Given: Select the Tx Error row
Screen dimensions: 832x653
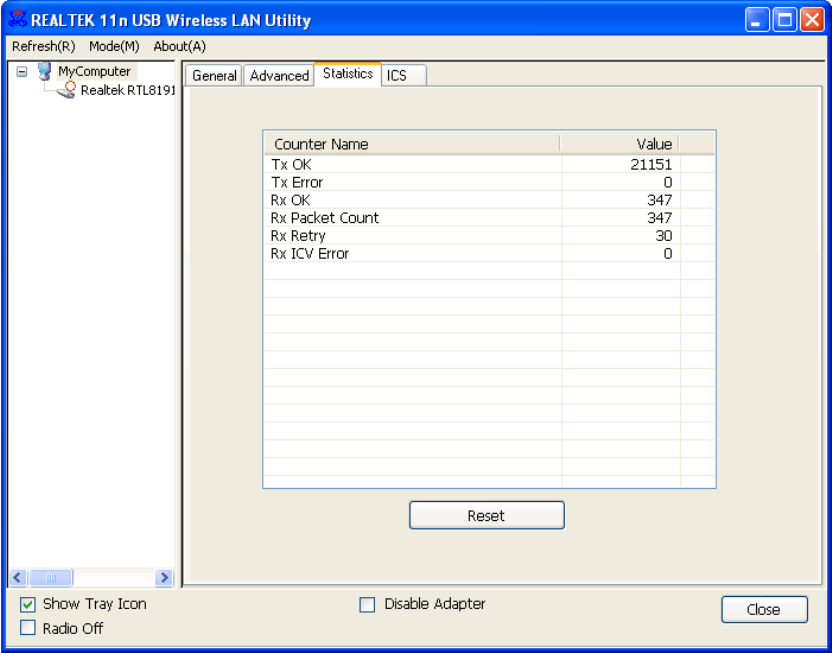Looking at the screenshot, I should pyautogui.click(x=489, y=182).
